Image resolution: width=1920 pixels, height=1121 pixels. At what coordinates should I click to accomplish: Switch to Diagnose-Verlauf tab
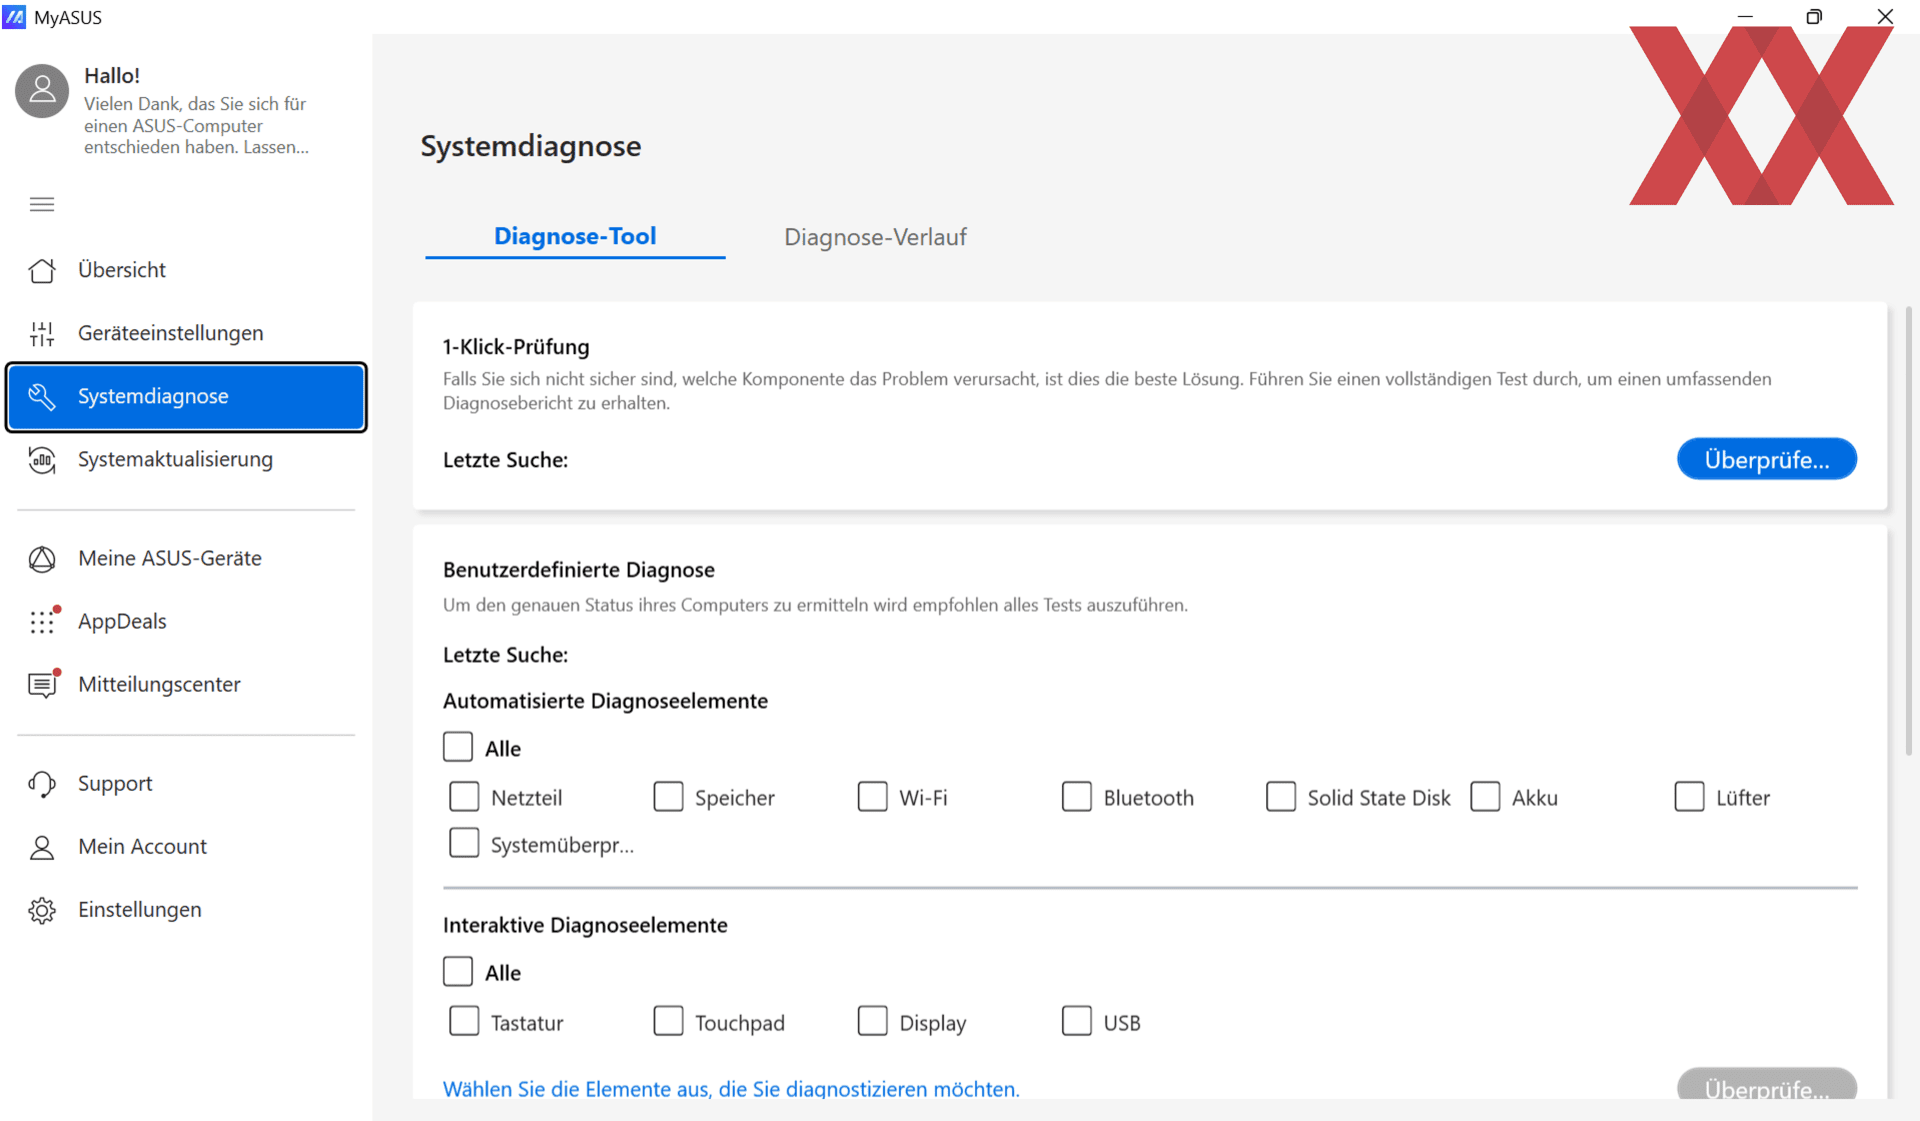coord(875,237)
